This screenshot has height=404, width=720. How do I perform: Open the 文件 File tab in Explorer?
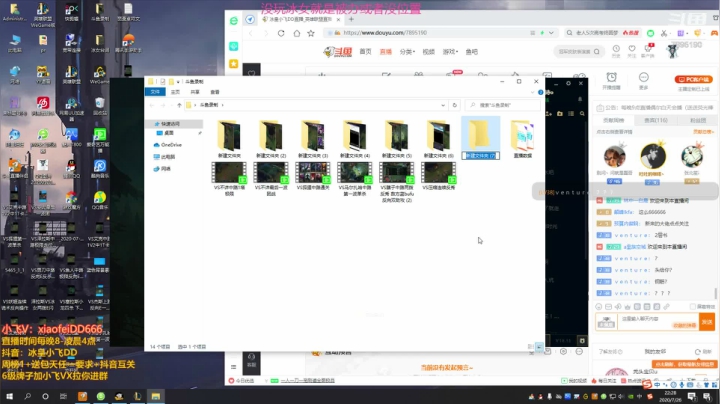point(155,92)
